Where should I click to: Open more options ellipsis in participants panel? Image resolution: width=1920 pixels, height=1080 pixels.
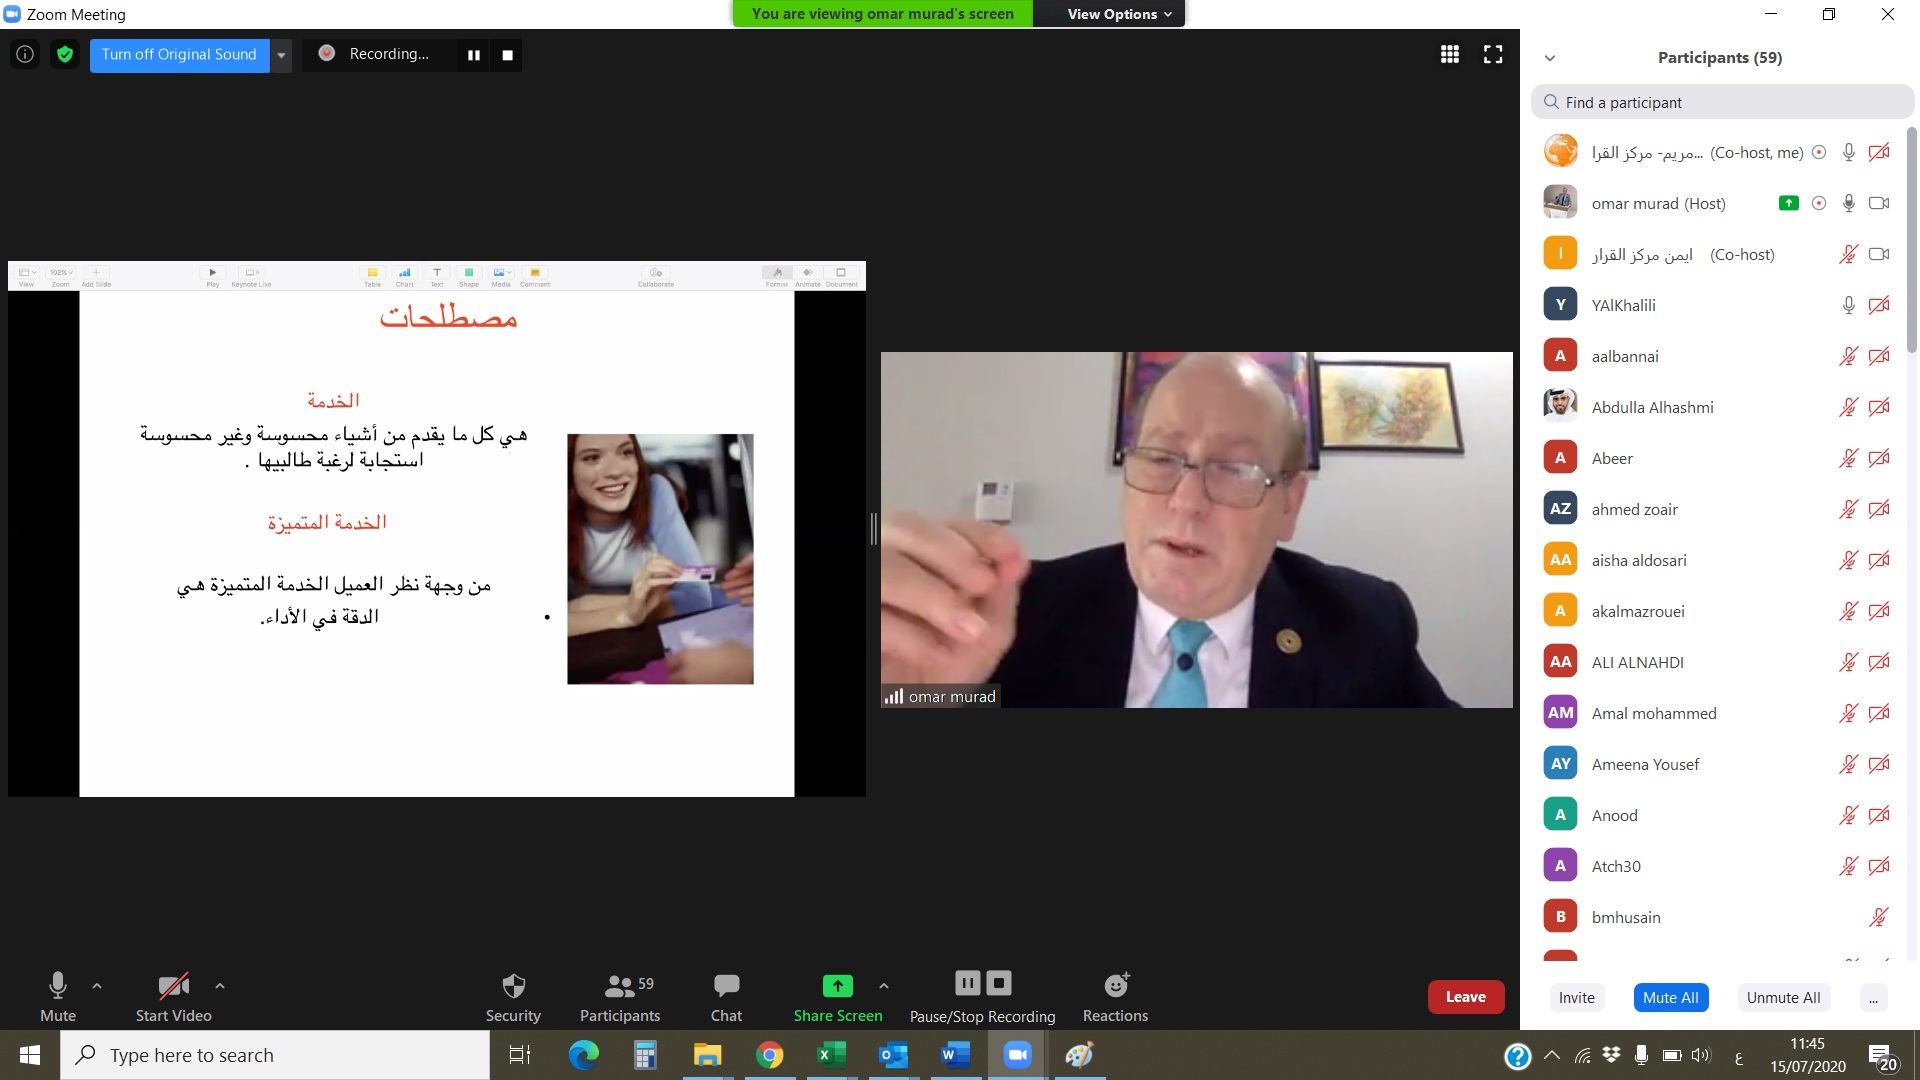1872,997
